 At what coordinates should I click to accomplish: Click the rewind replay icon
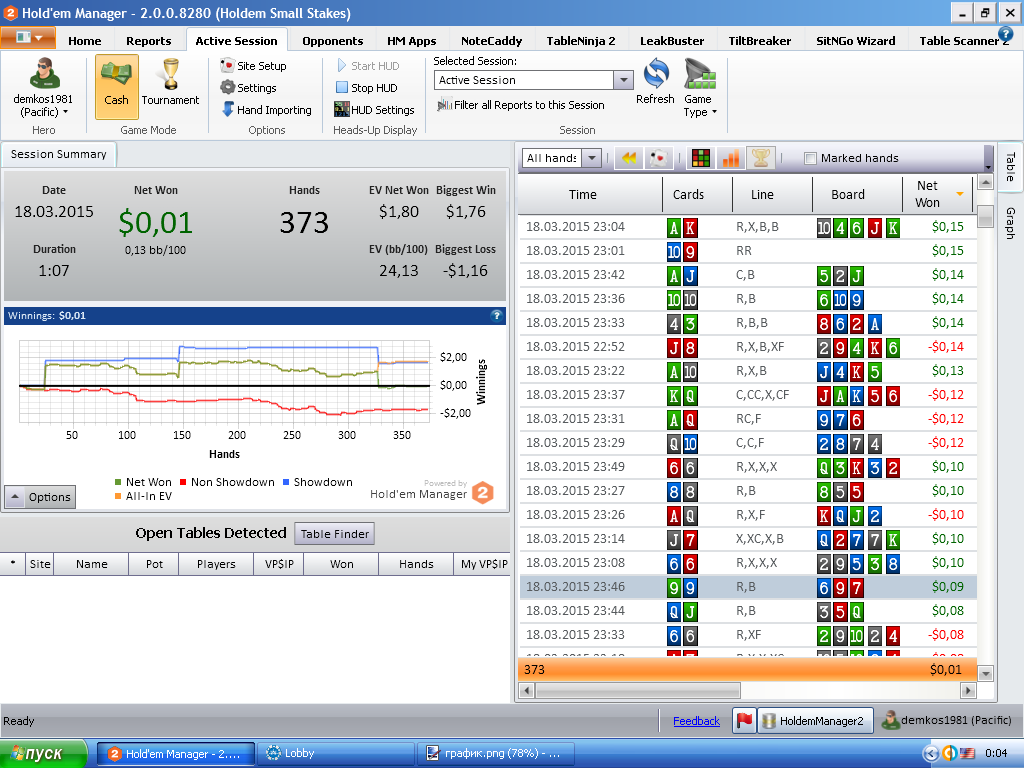tap(628, 157)
